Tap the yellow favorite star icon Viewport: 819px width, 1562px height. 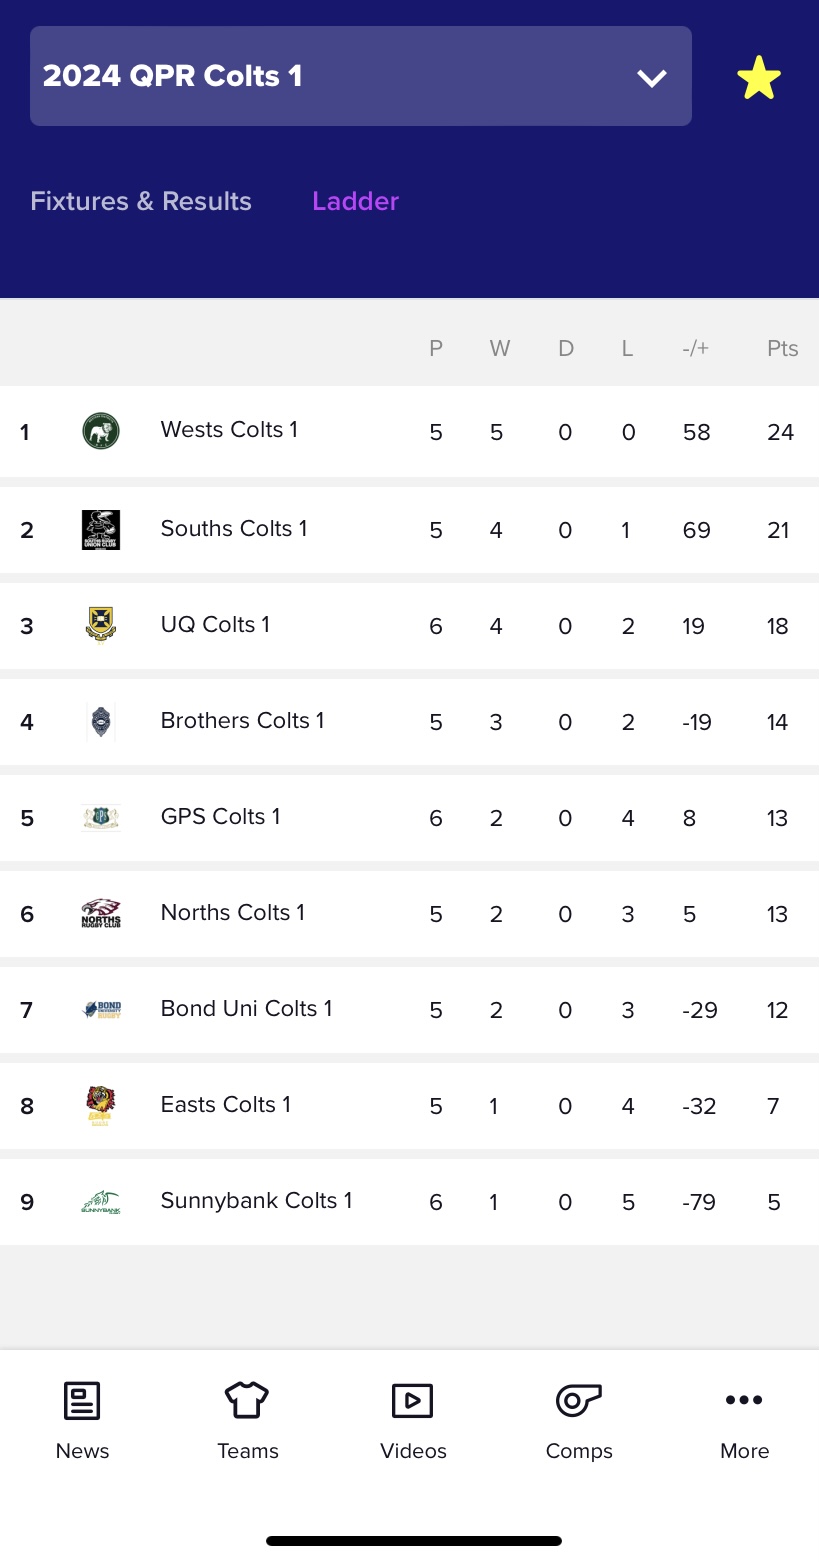[x=759, y=78]
